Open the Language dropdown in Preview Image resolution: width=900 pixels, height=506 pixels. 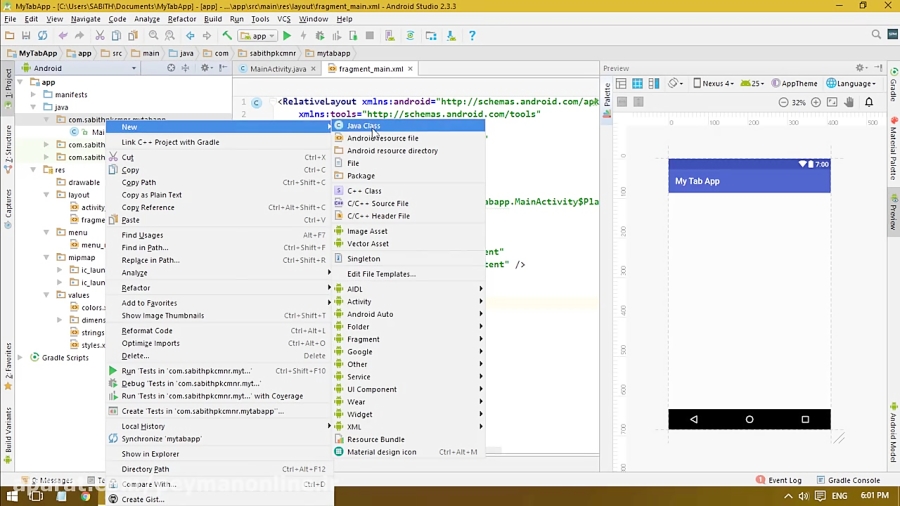click(853, 84)
